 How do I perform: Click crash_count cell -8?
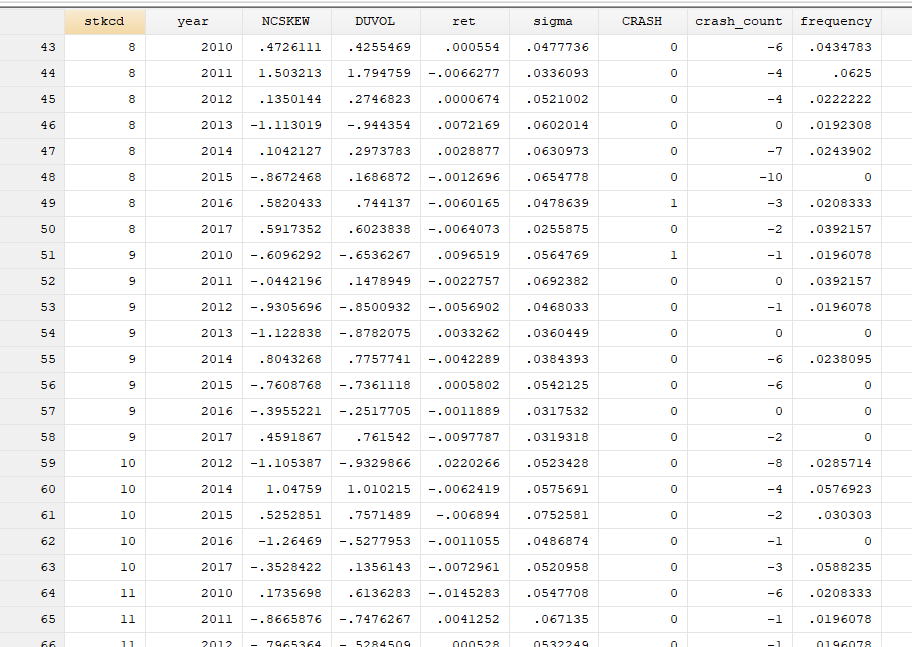tap(739, 463)
